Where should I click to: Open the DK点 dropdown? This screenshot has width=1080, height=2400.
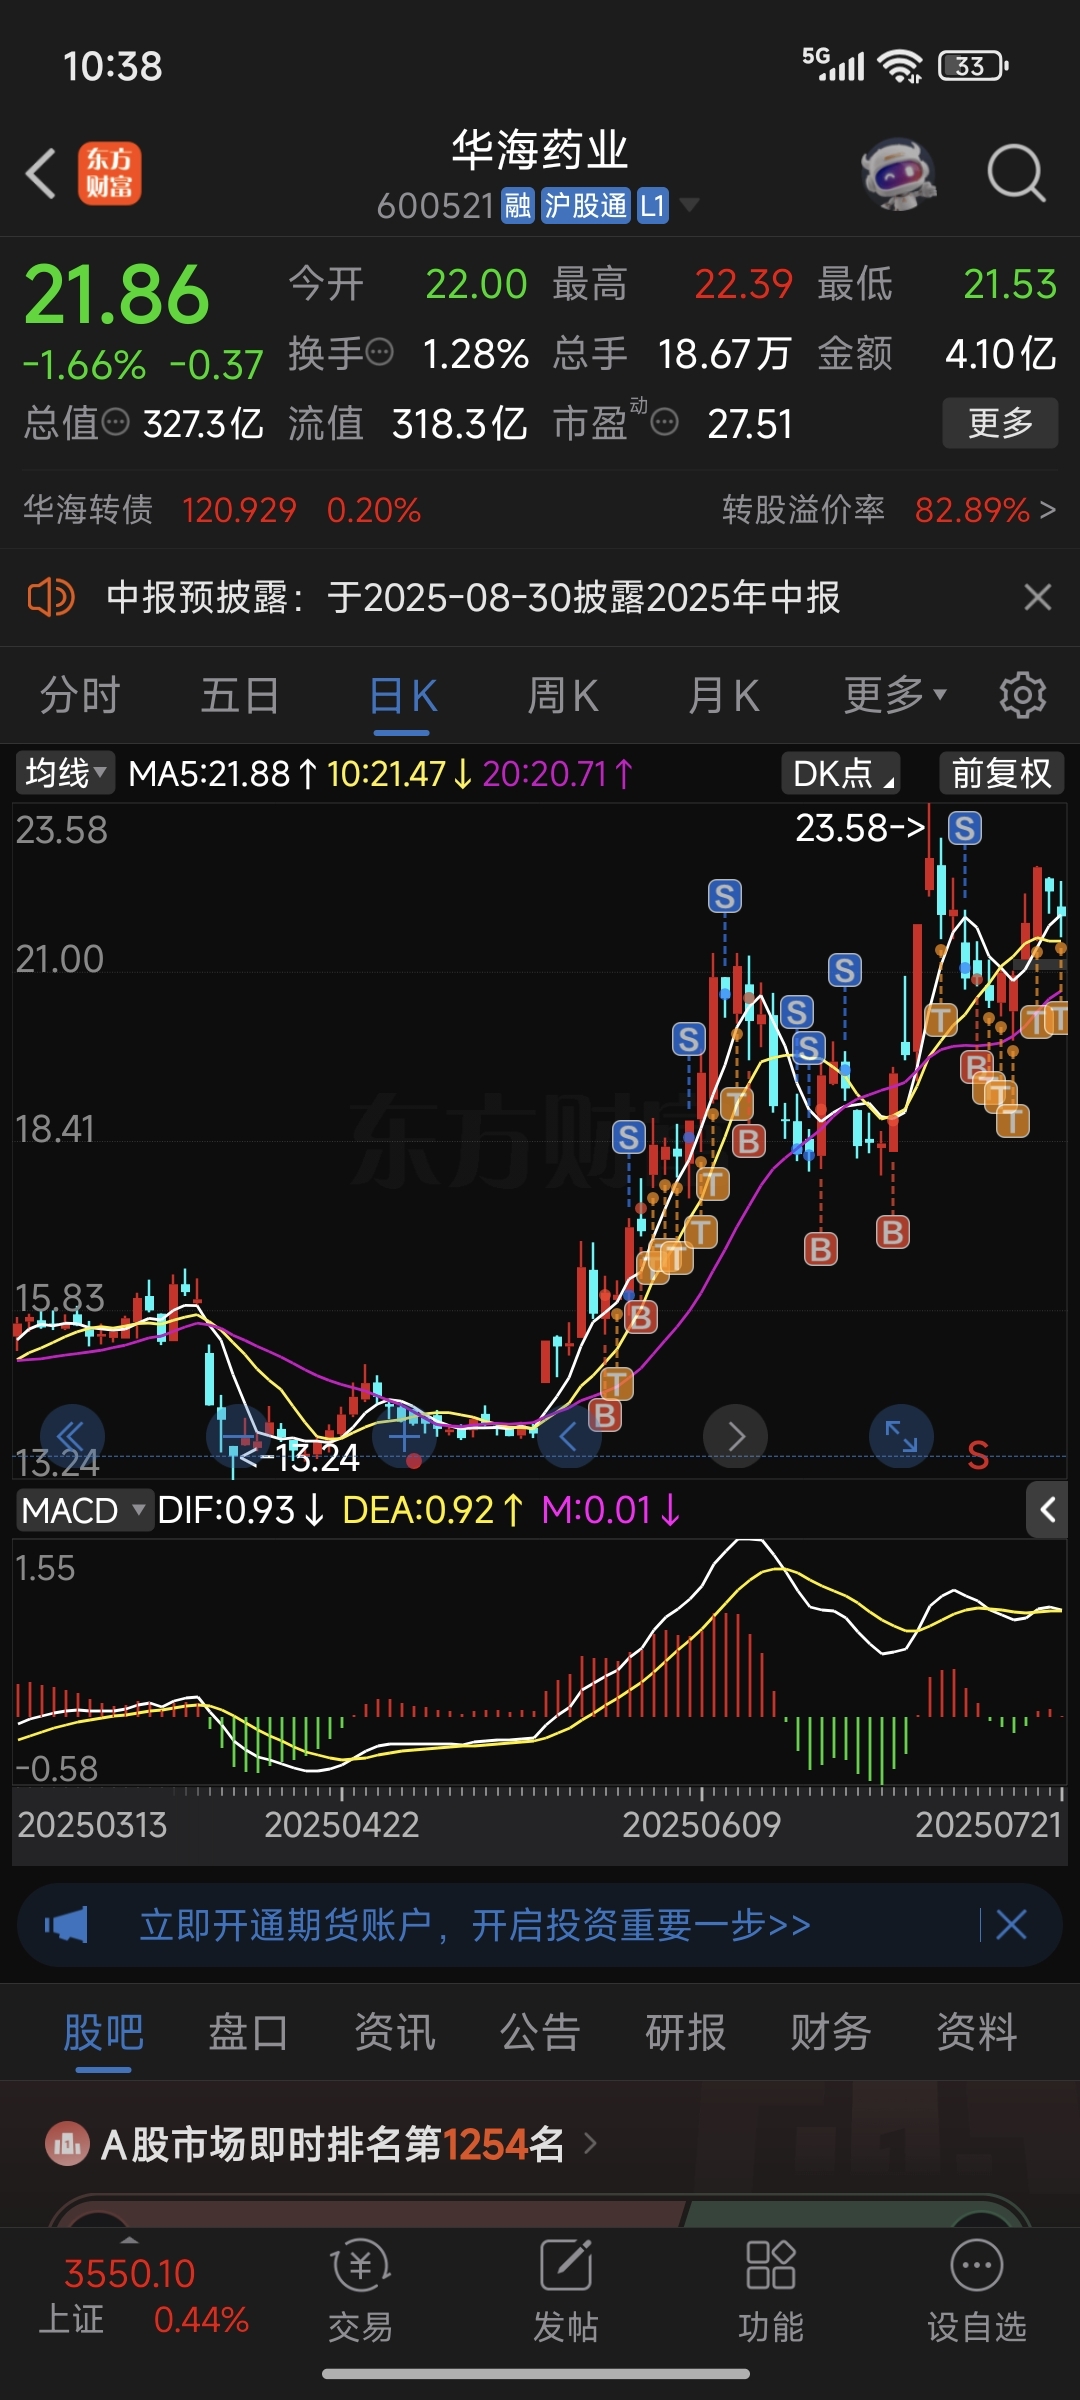(841, 773)
